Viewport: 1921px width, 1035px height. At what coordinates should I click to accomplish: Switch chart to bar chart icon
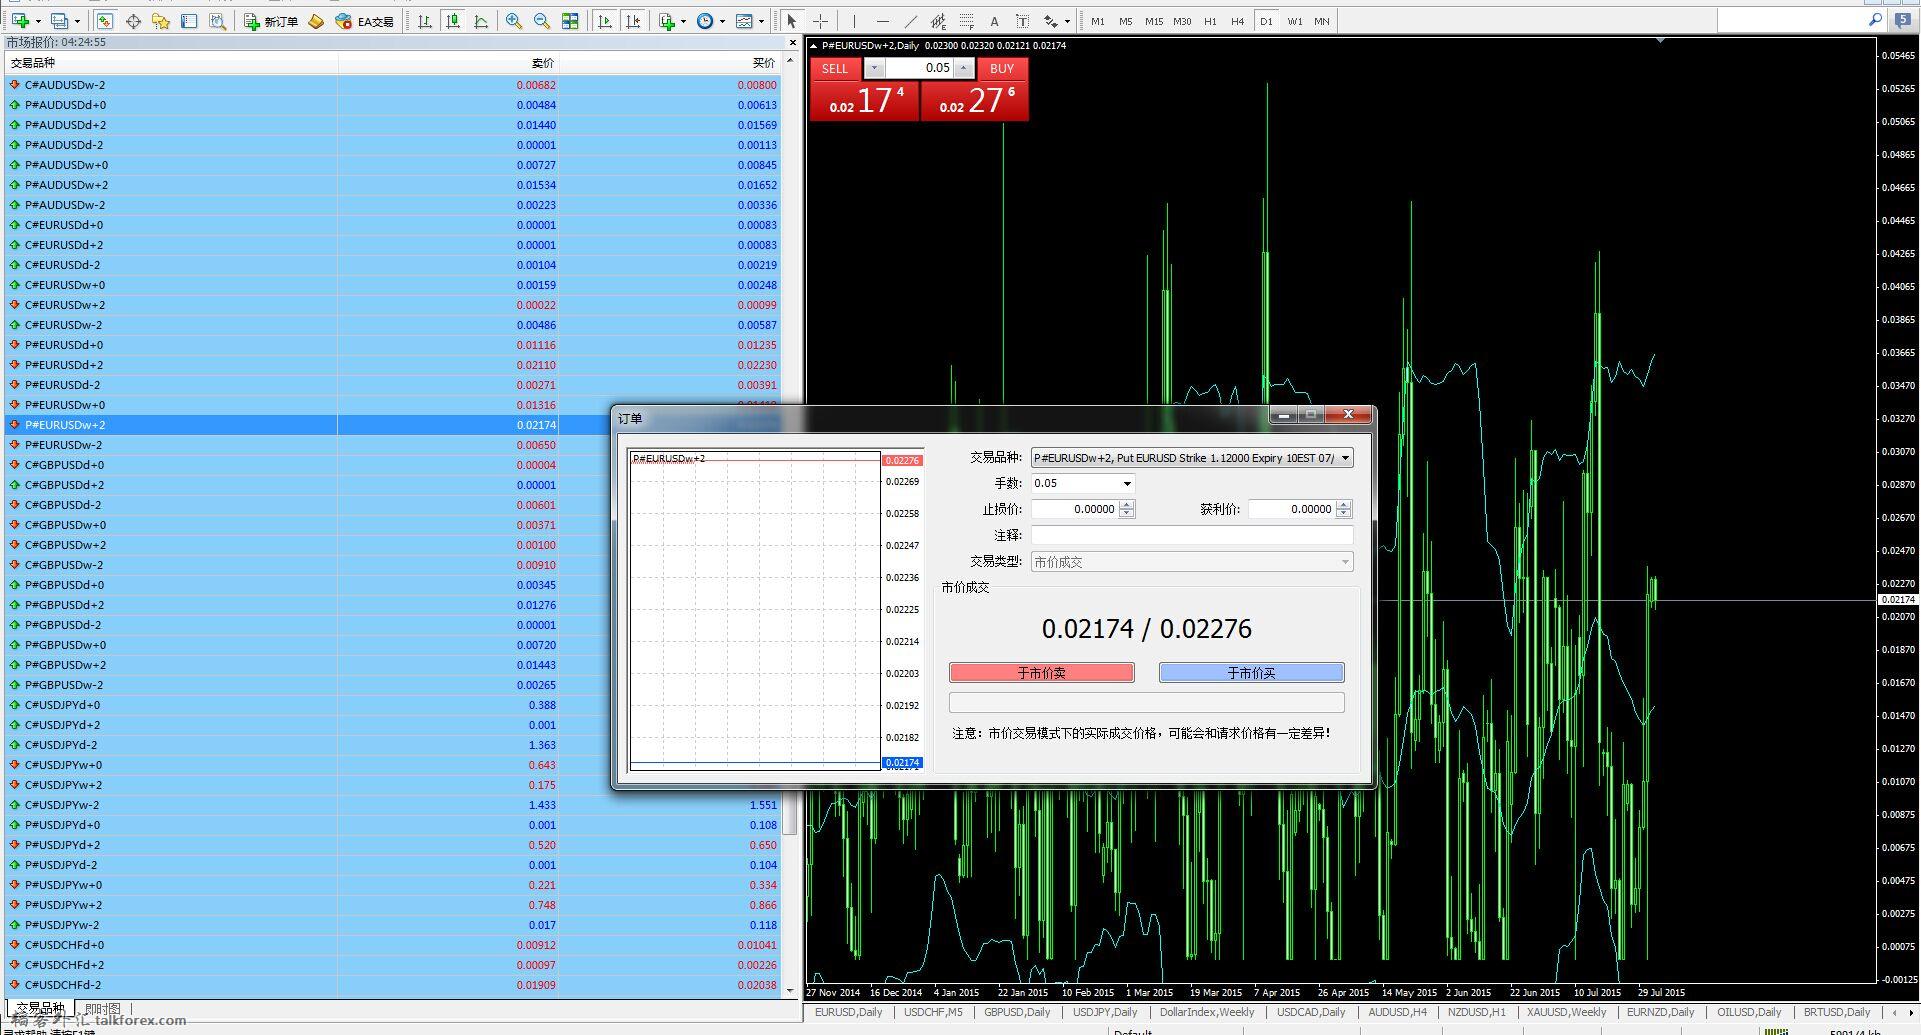(425, 21)
